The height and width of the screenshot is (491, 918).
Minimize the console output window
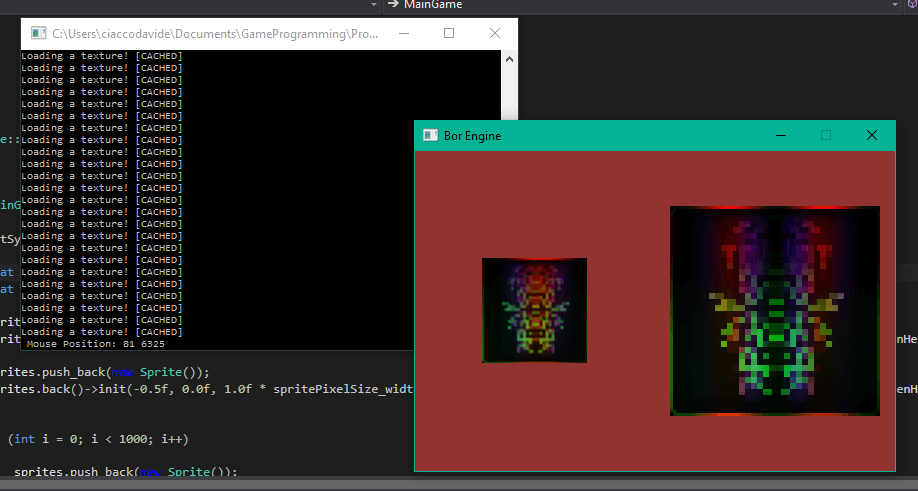pyautogui.click(x=404, y=34)
